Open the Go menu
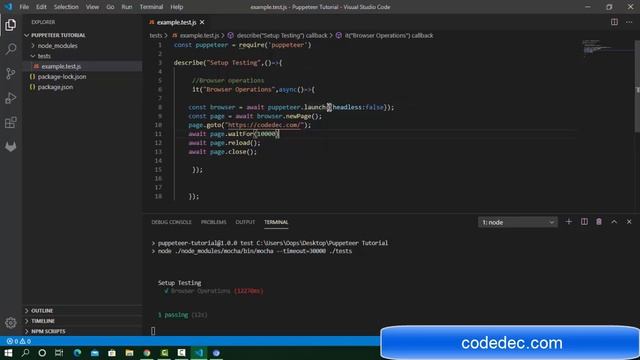 [x=110, y=7]
